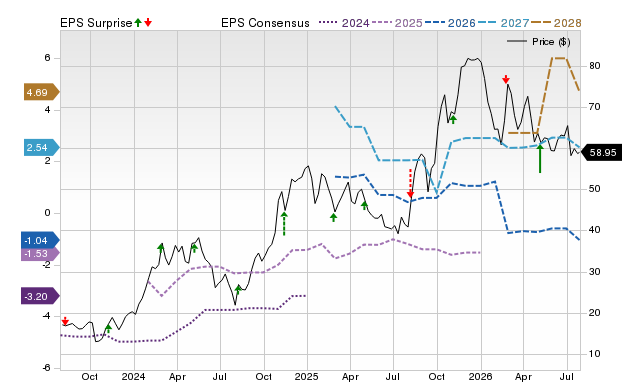Click the EPS Surprise legend title
Screen dimensions: 640x382
(96, 23)
